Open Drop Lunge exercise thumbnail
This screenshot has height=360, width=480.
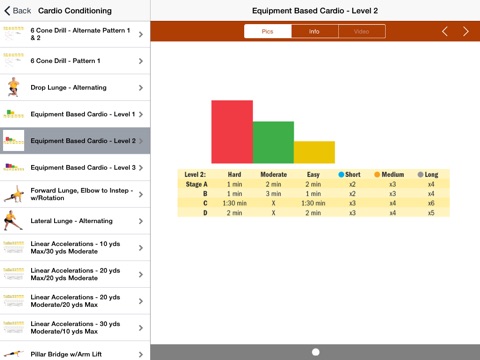coord(14,87)
